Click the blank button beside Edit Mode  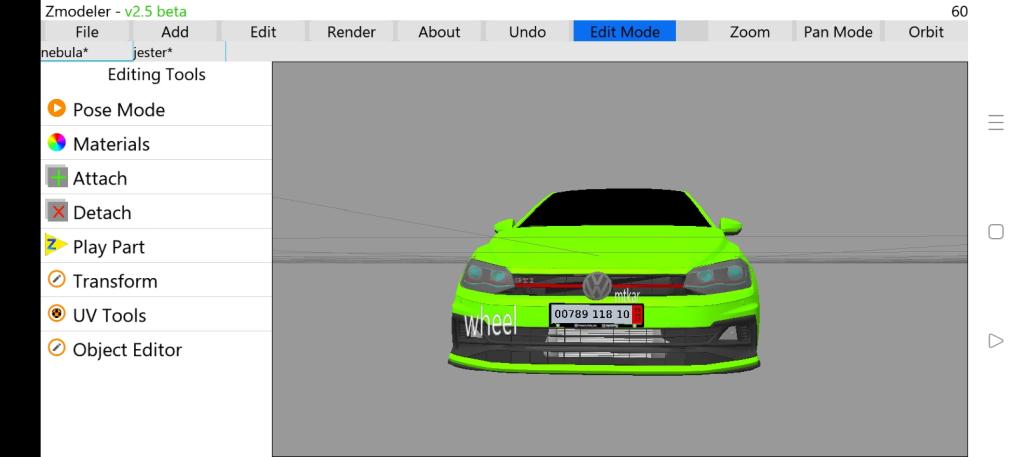point(692,31)
